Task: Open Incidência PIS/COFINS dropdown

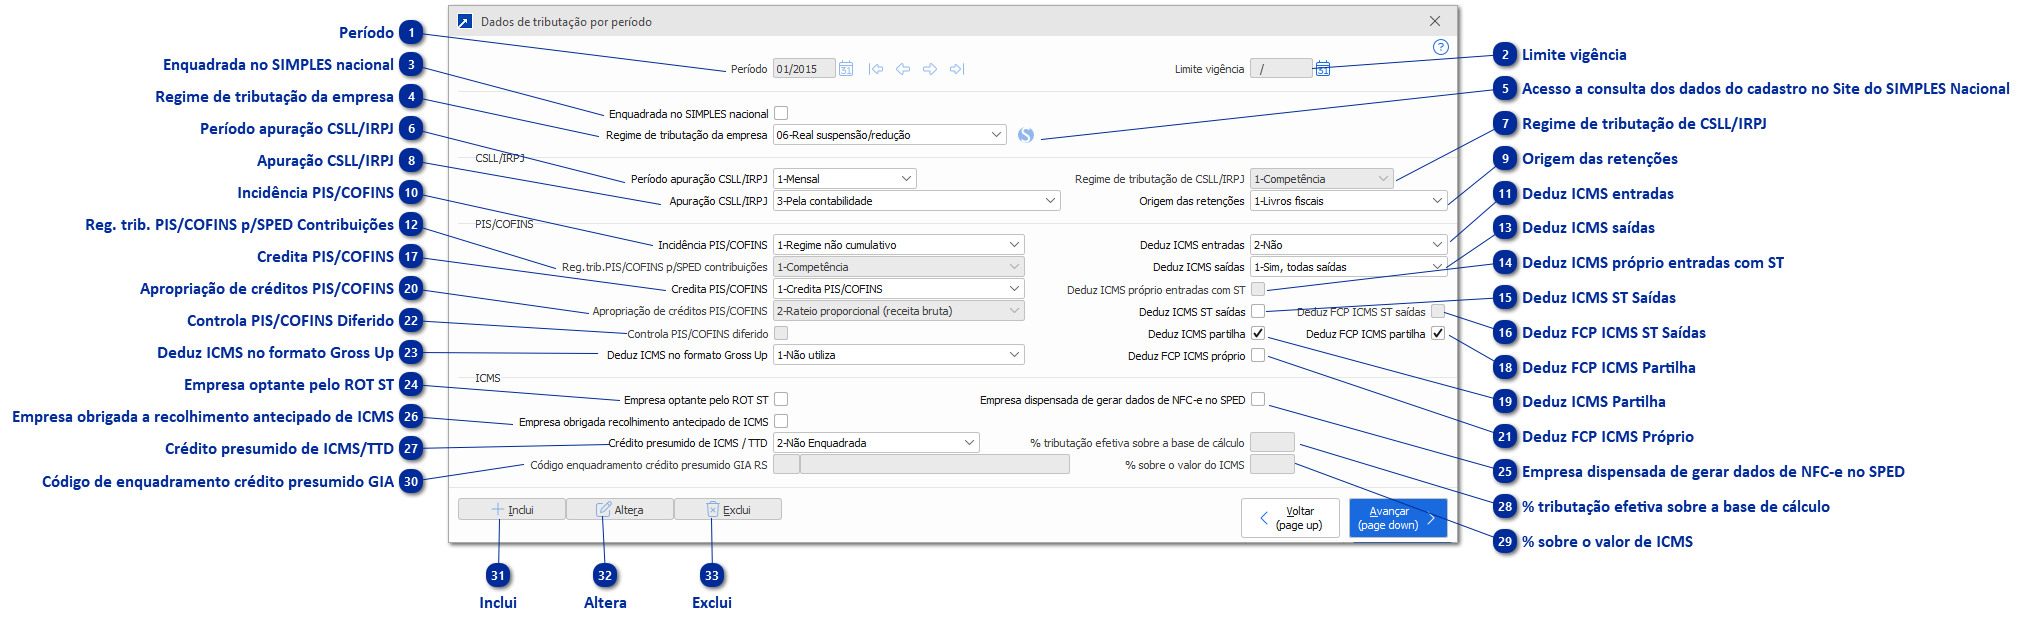Action: click(x=899, y=245)
